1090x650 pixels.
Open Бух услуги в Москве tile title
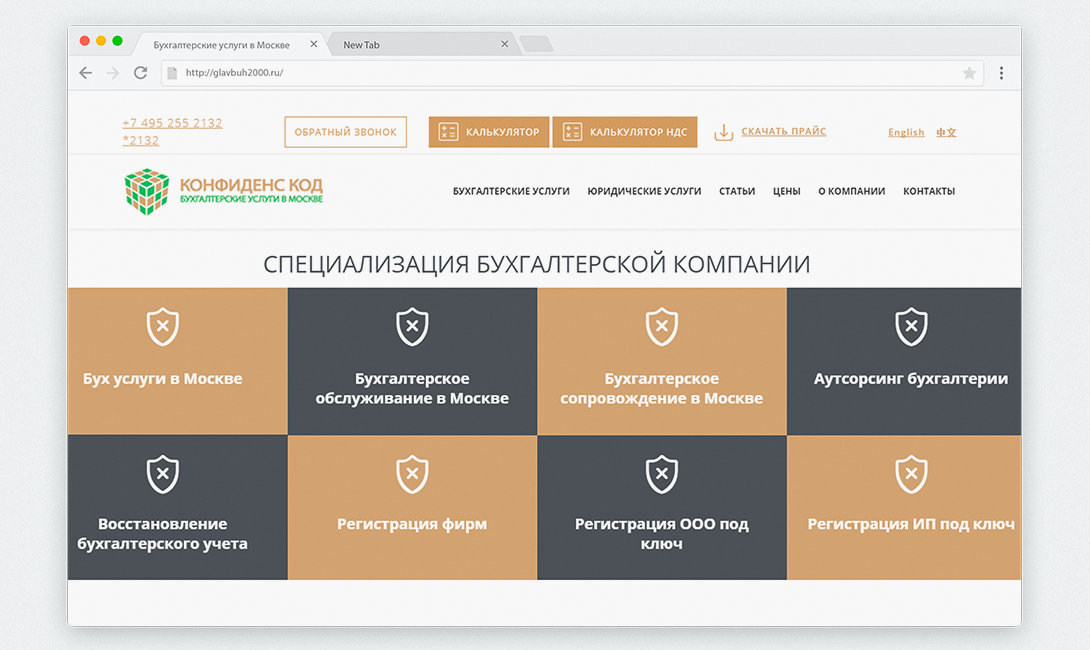tap(163, 379)
